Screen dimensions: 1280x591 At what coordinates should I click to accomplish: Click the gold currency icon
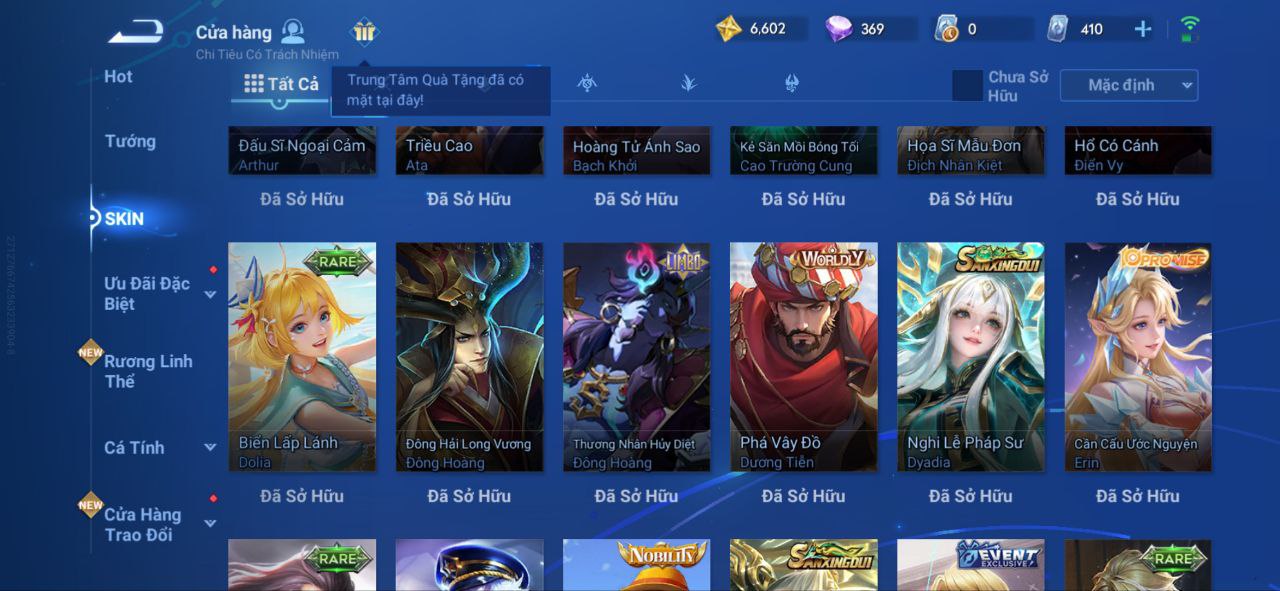729,29
